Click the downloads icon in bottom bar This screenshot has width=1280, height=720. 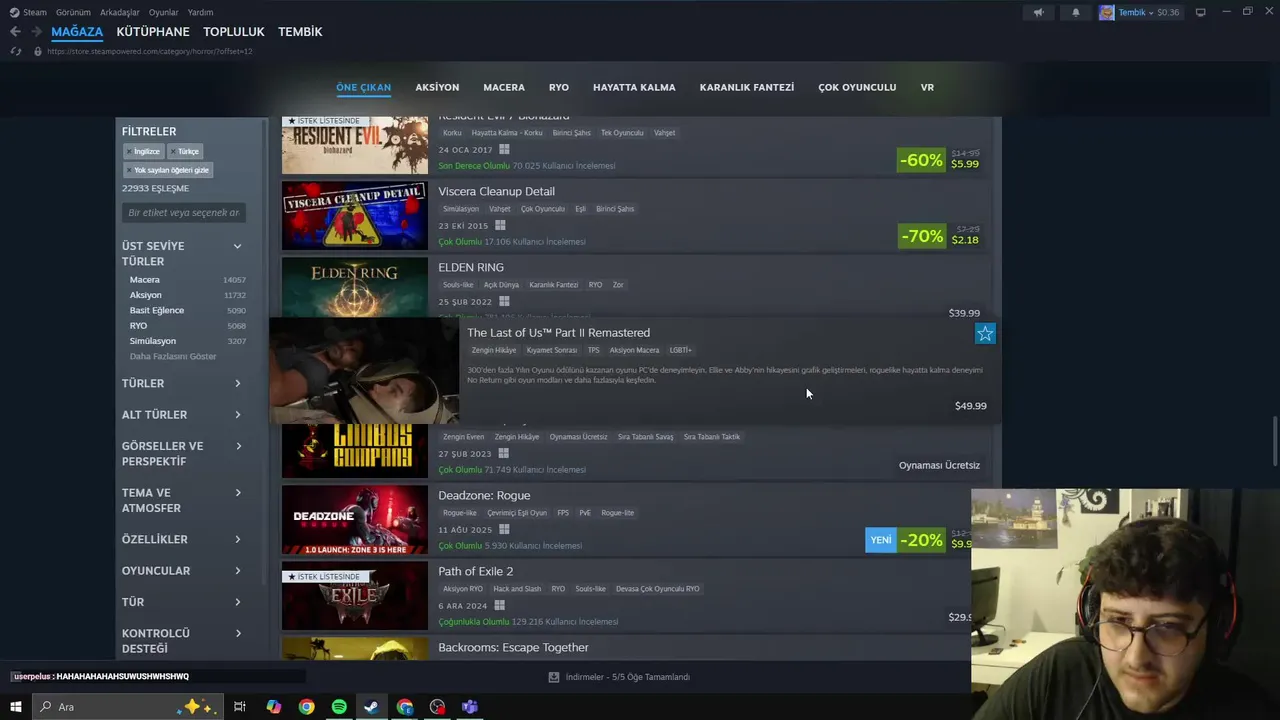tap(554, 677)
